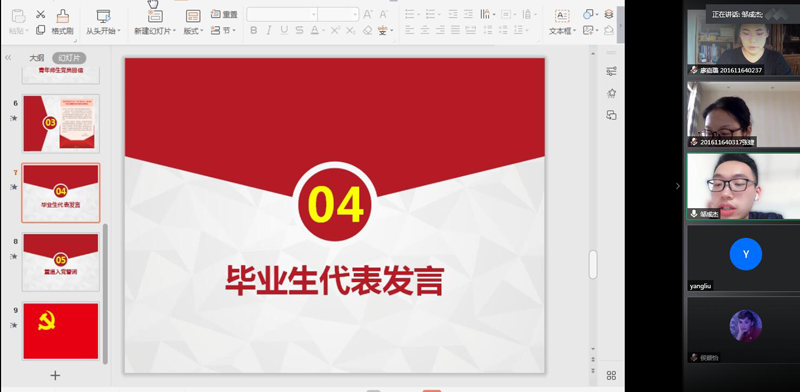Click the grid icon at sidebar bottom

[x=611, y=376]
